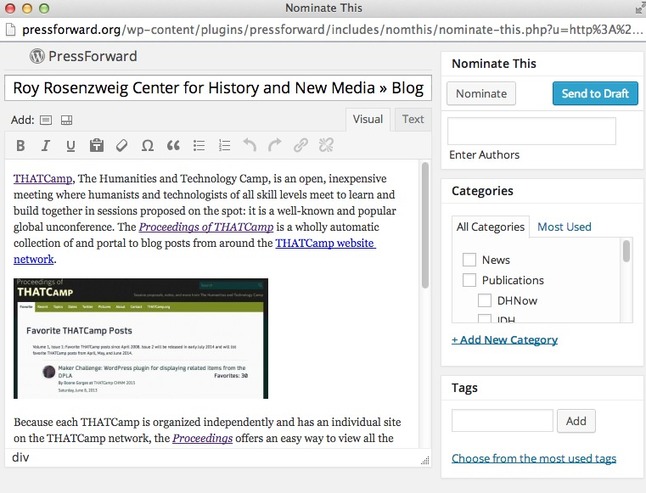Expand the most used tags list
Screen dimensions: 646x493
533,458
